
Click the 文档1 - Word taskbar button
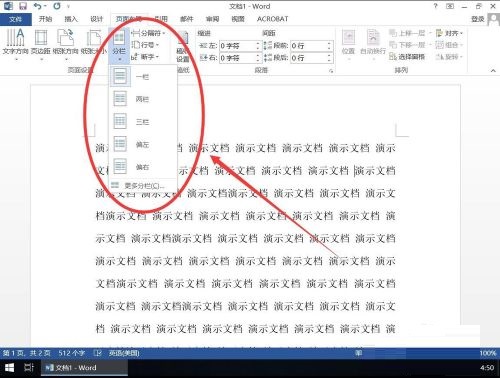coord(85,368)
